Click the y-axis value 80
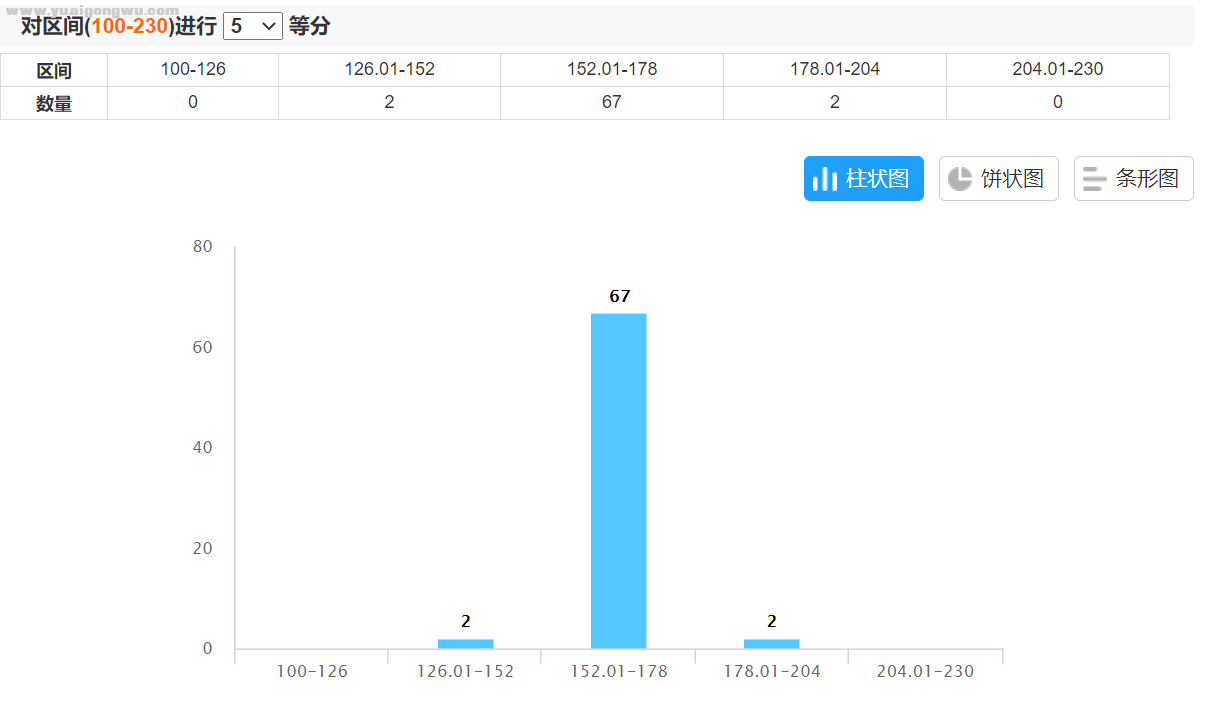Screen dimensions: 1214x719 tap(202, 246)
